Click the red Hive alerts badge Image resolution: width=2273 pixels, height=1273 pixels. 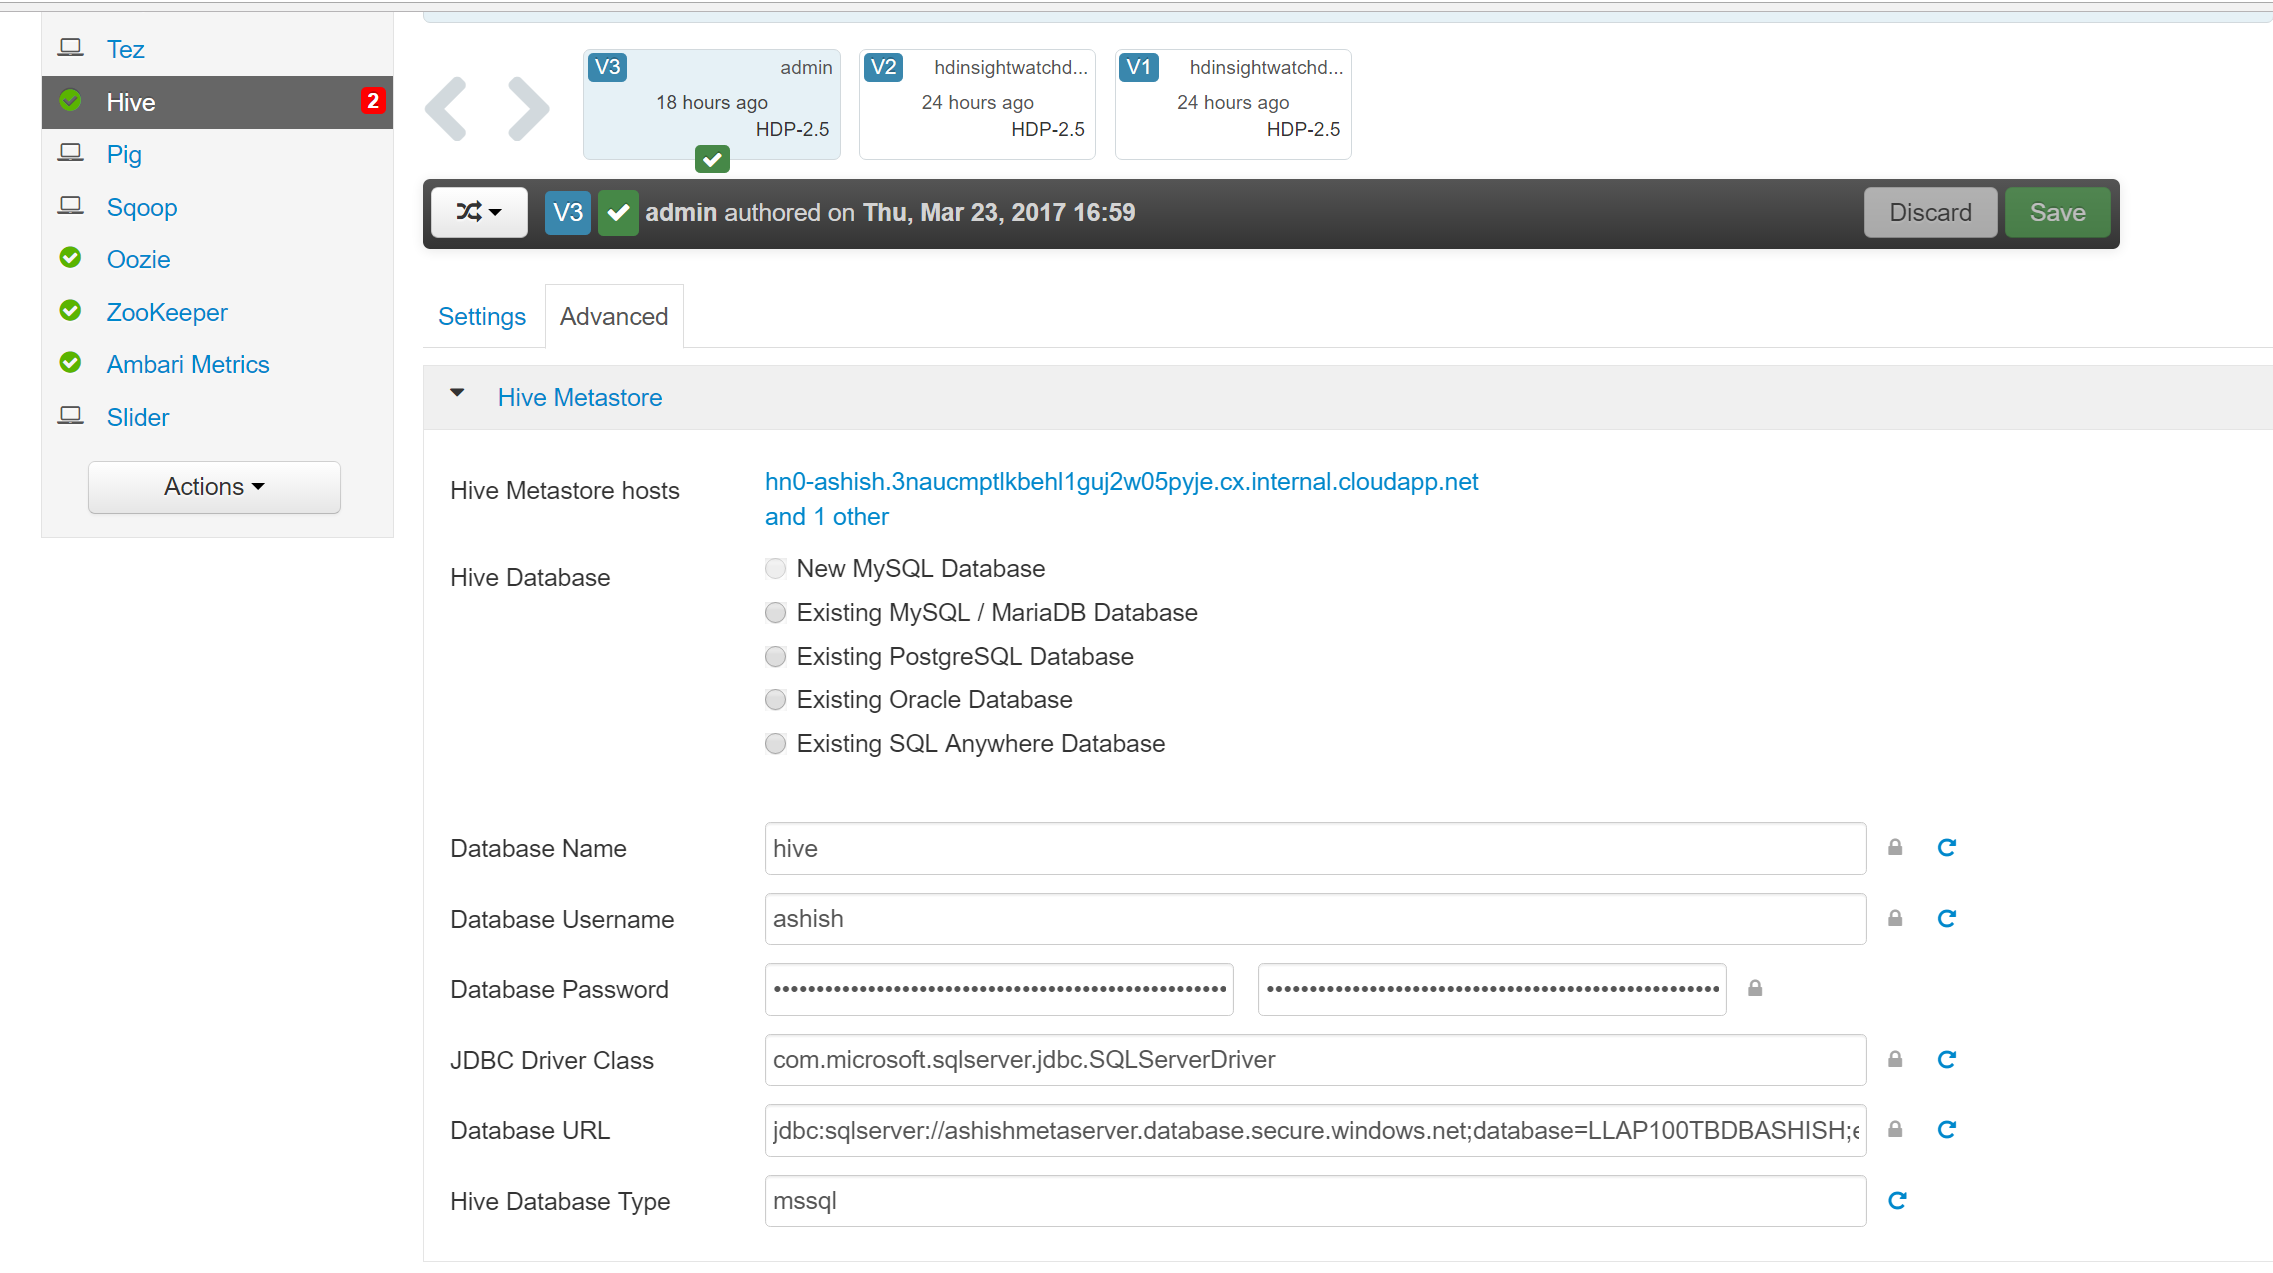(372, 101)
